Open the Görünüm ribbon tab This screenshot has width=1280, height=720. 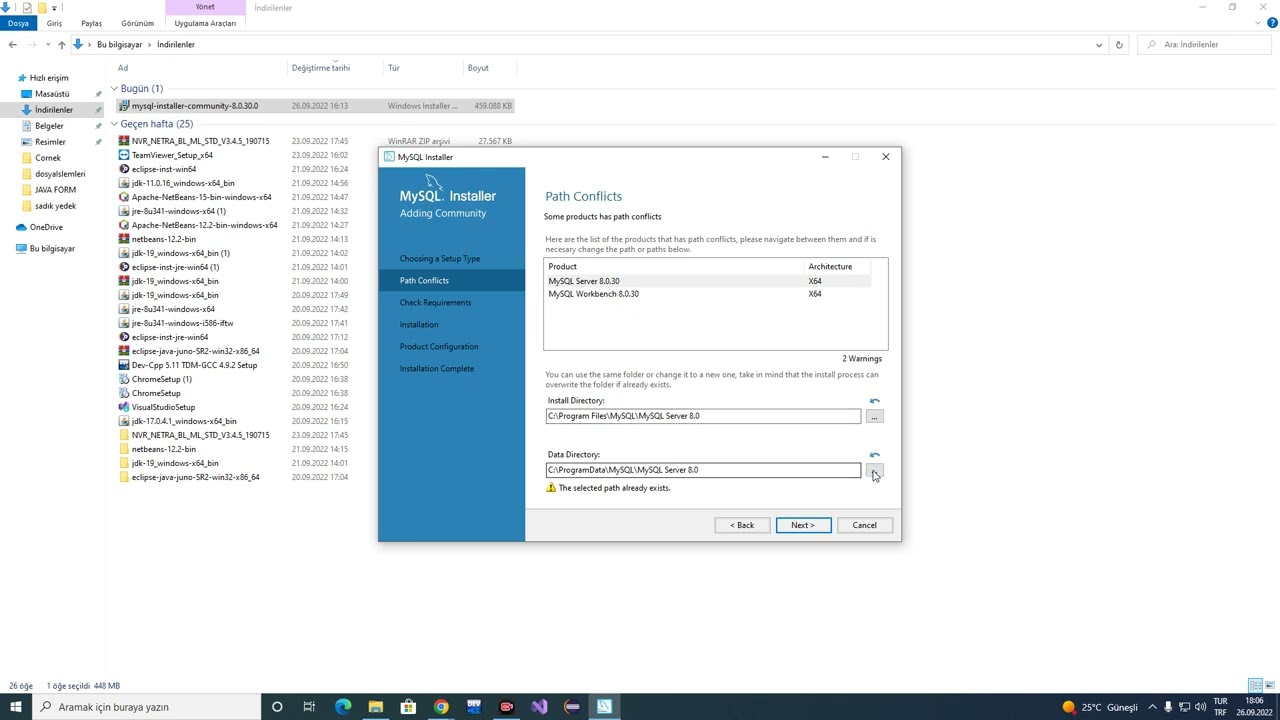tap(138, 23)
